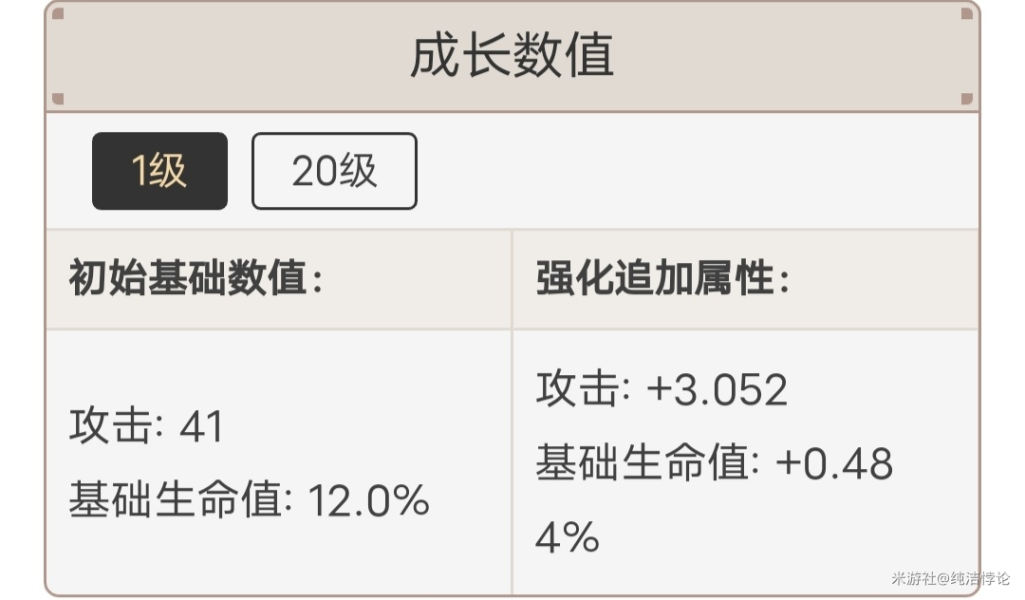Viewport: 1025px width, 600px height.
Task: Click top-left corner ornament of title bar
Action: pos(58,14)
